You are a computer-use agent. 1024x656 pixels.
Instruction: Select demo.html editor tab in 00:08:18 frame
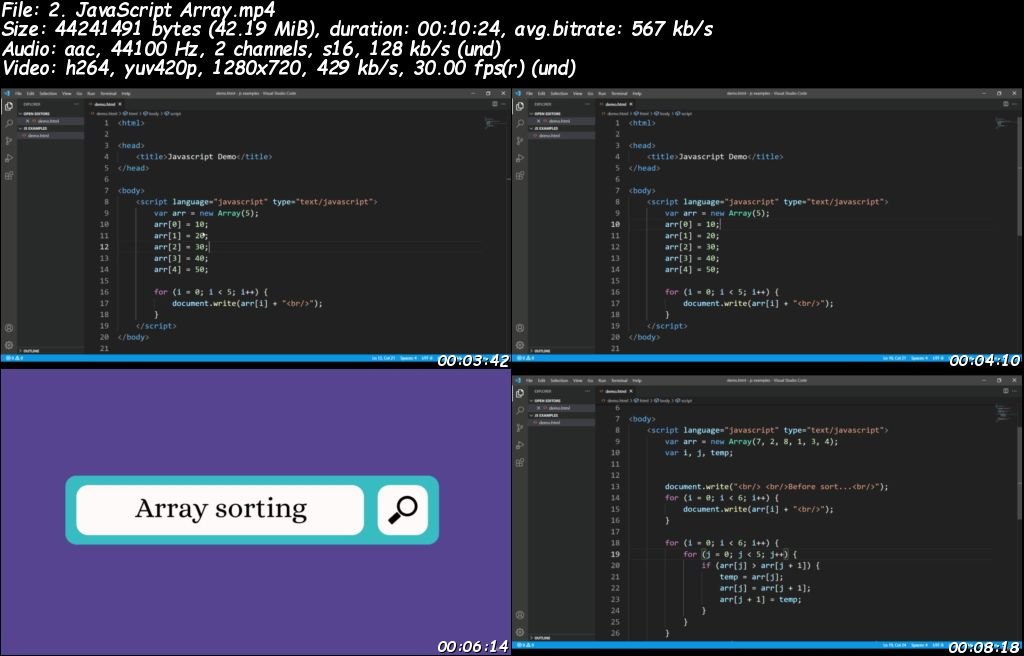click(617, 391)
